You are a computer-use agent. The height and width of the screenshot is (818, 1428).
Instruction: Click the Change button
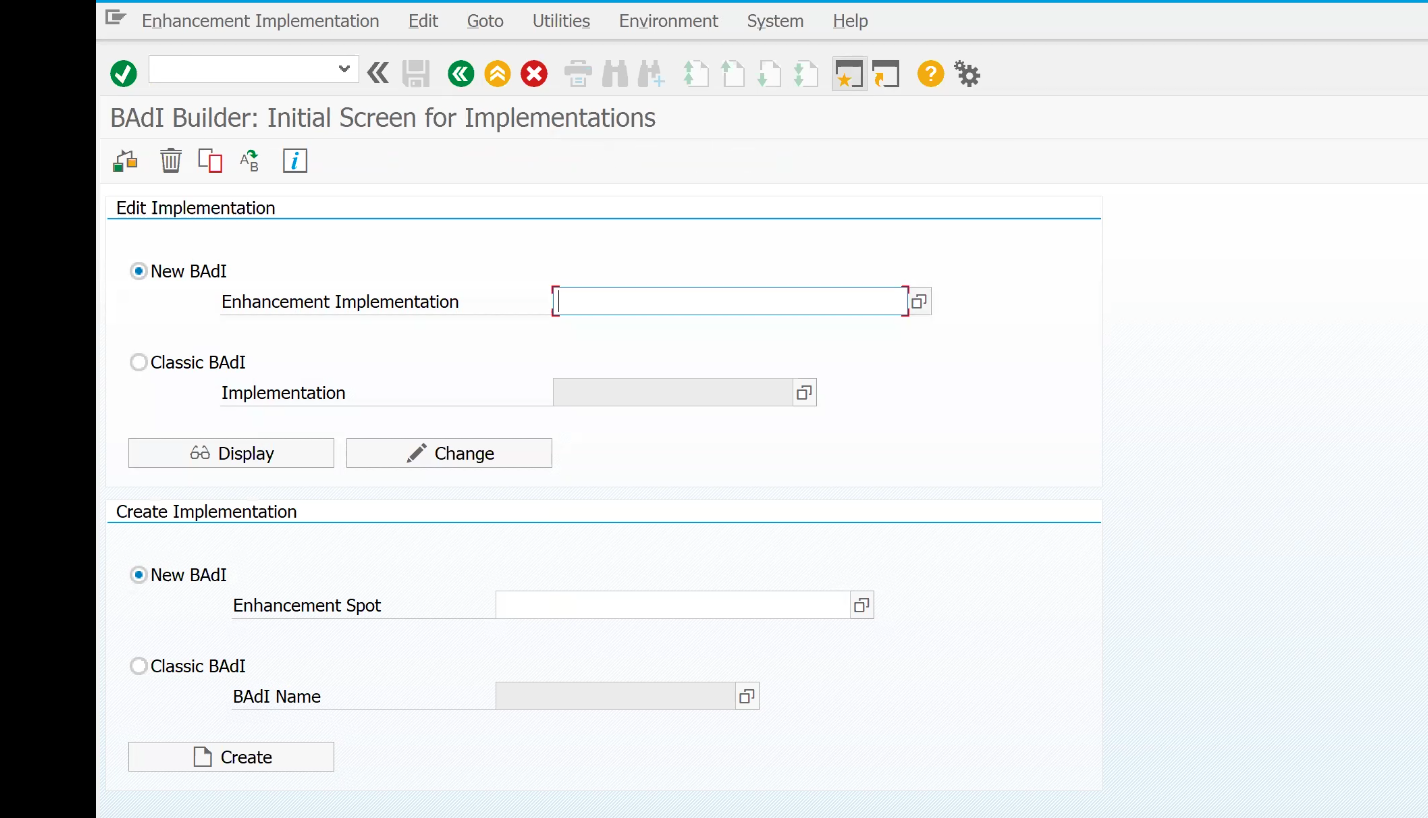click(x=449, y=453)
